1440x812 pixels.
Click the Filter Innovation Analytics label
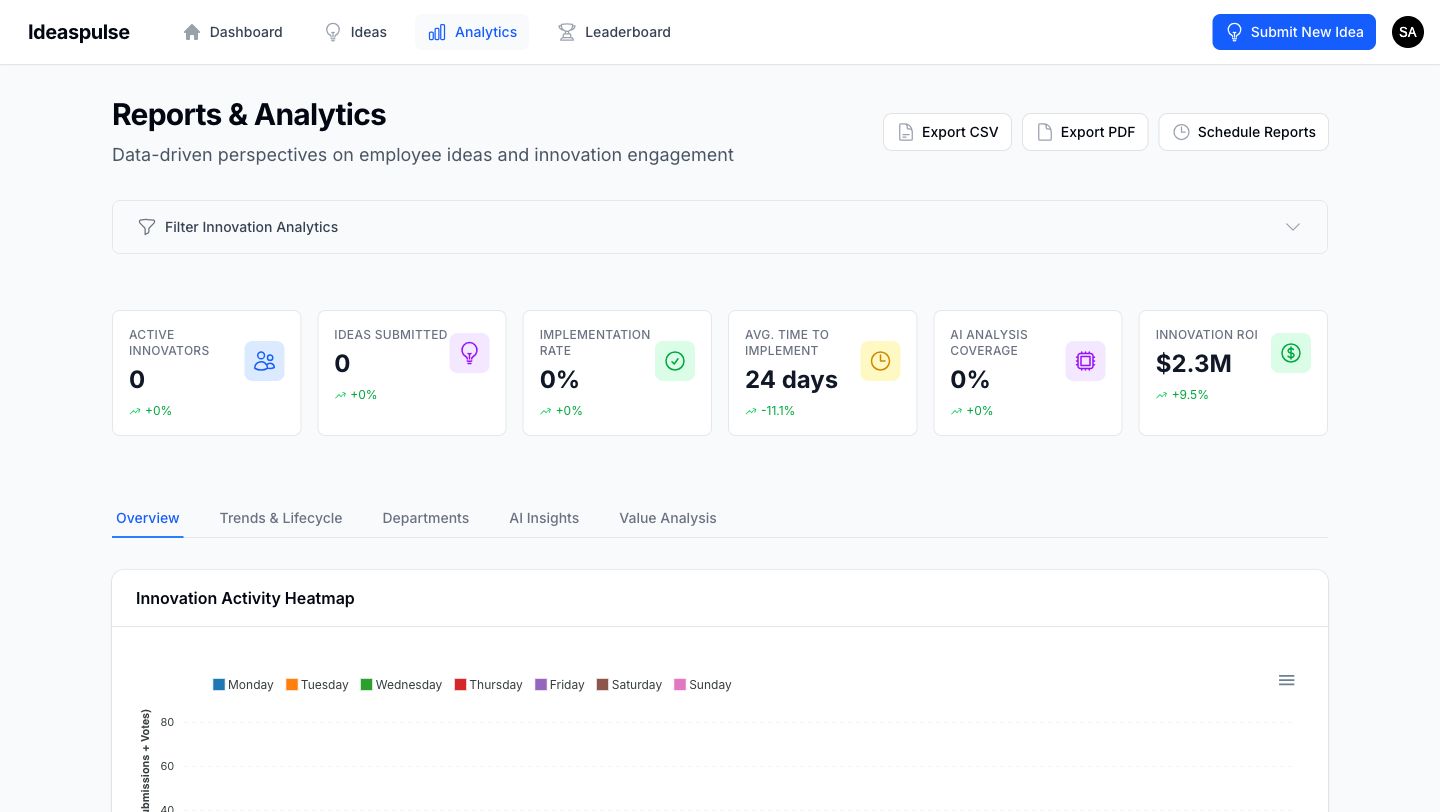click(x=251, y=227)
